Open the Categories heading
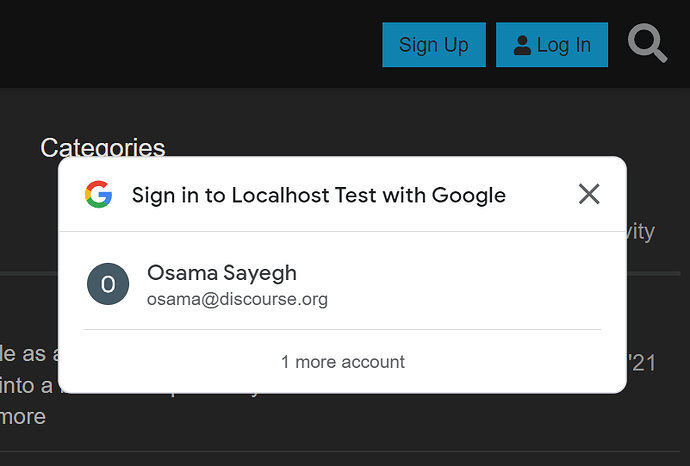The width and height of the screenshot is (690, 466). tap(103, 147)
